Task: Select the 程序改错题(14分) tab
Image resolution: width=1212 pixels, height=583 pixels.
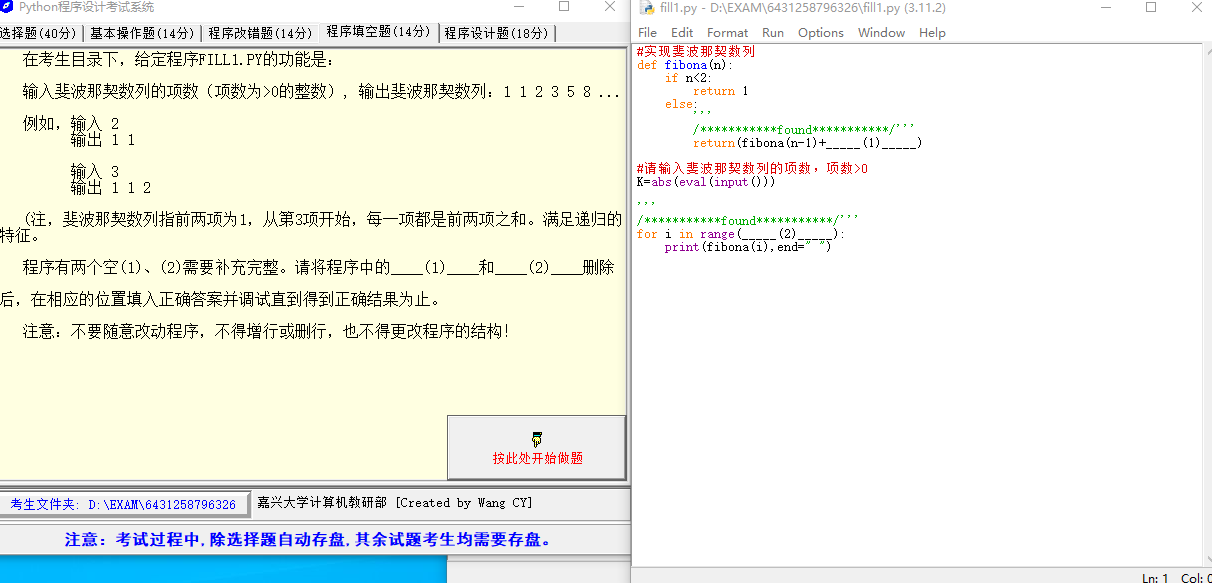Action: tap(260, 33)
